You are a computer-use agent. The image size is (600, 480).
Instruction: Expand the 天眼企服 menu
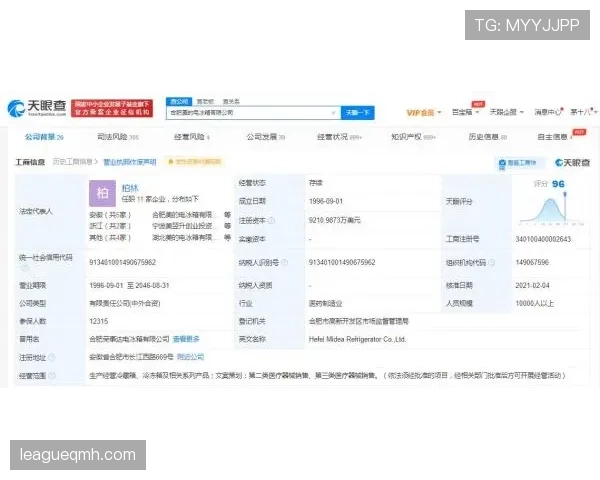507,112
